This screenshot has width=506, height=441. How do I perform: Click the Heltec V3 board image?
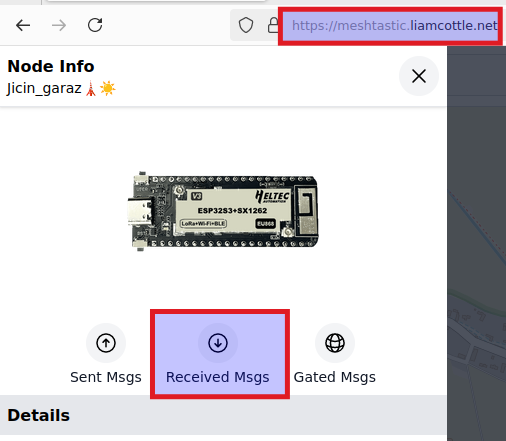point(223,211)
